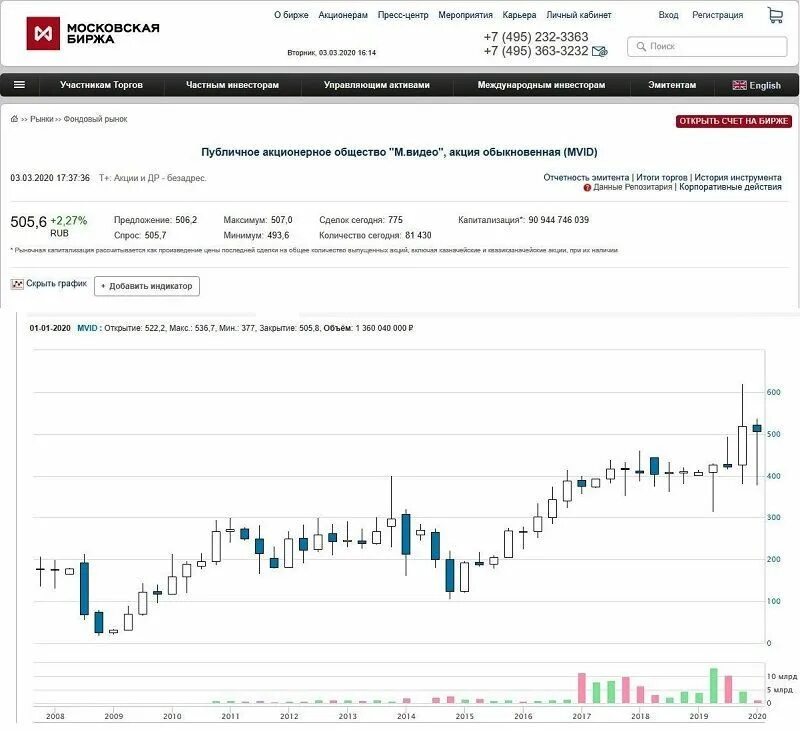Click the 2014 tall-wick candlestick reaching 400

click(x=391, y=512)
